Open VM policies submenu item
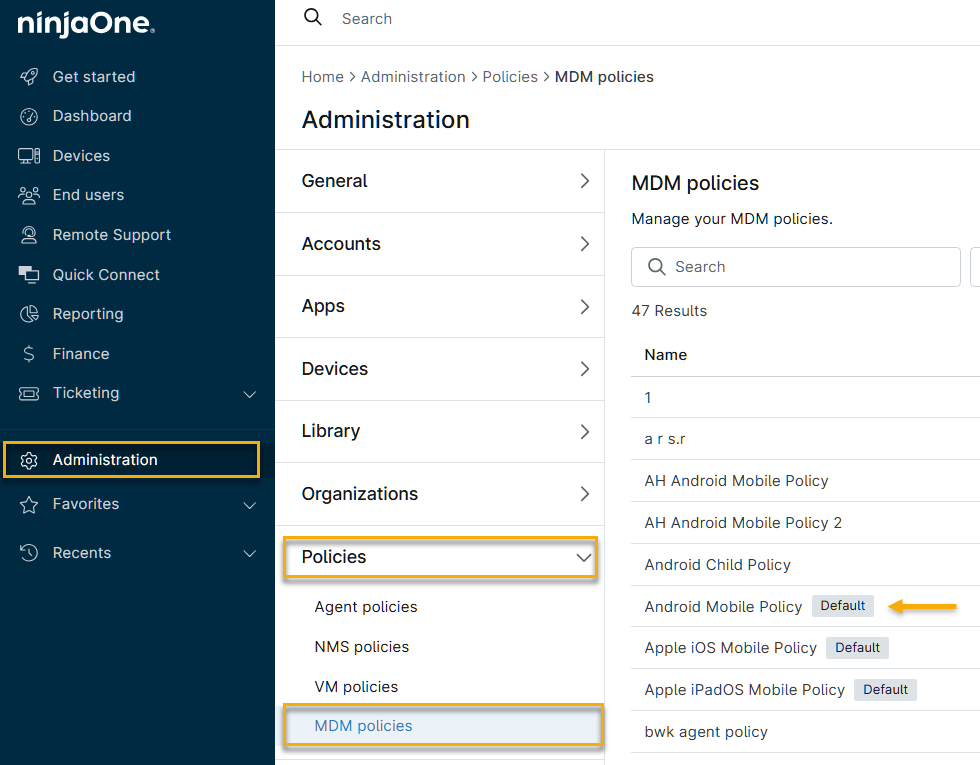 coord(356,687)
